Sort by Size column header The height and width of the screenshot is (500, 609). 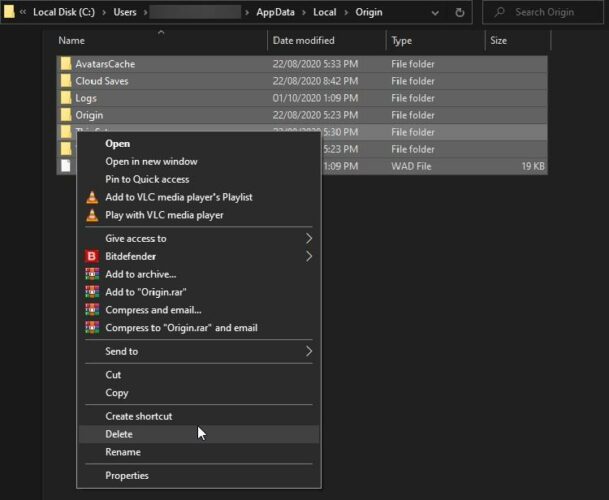[x=498, y=41]
